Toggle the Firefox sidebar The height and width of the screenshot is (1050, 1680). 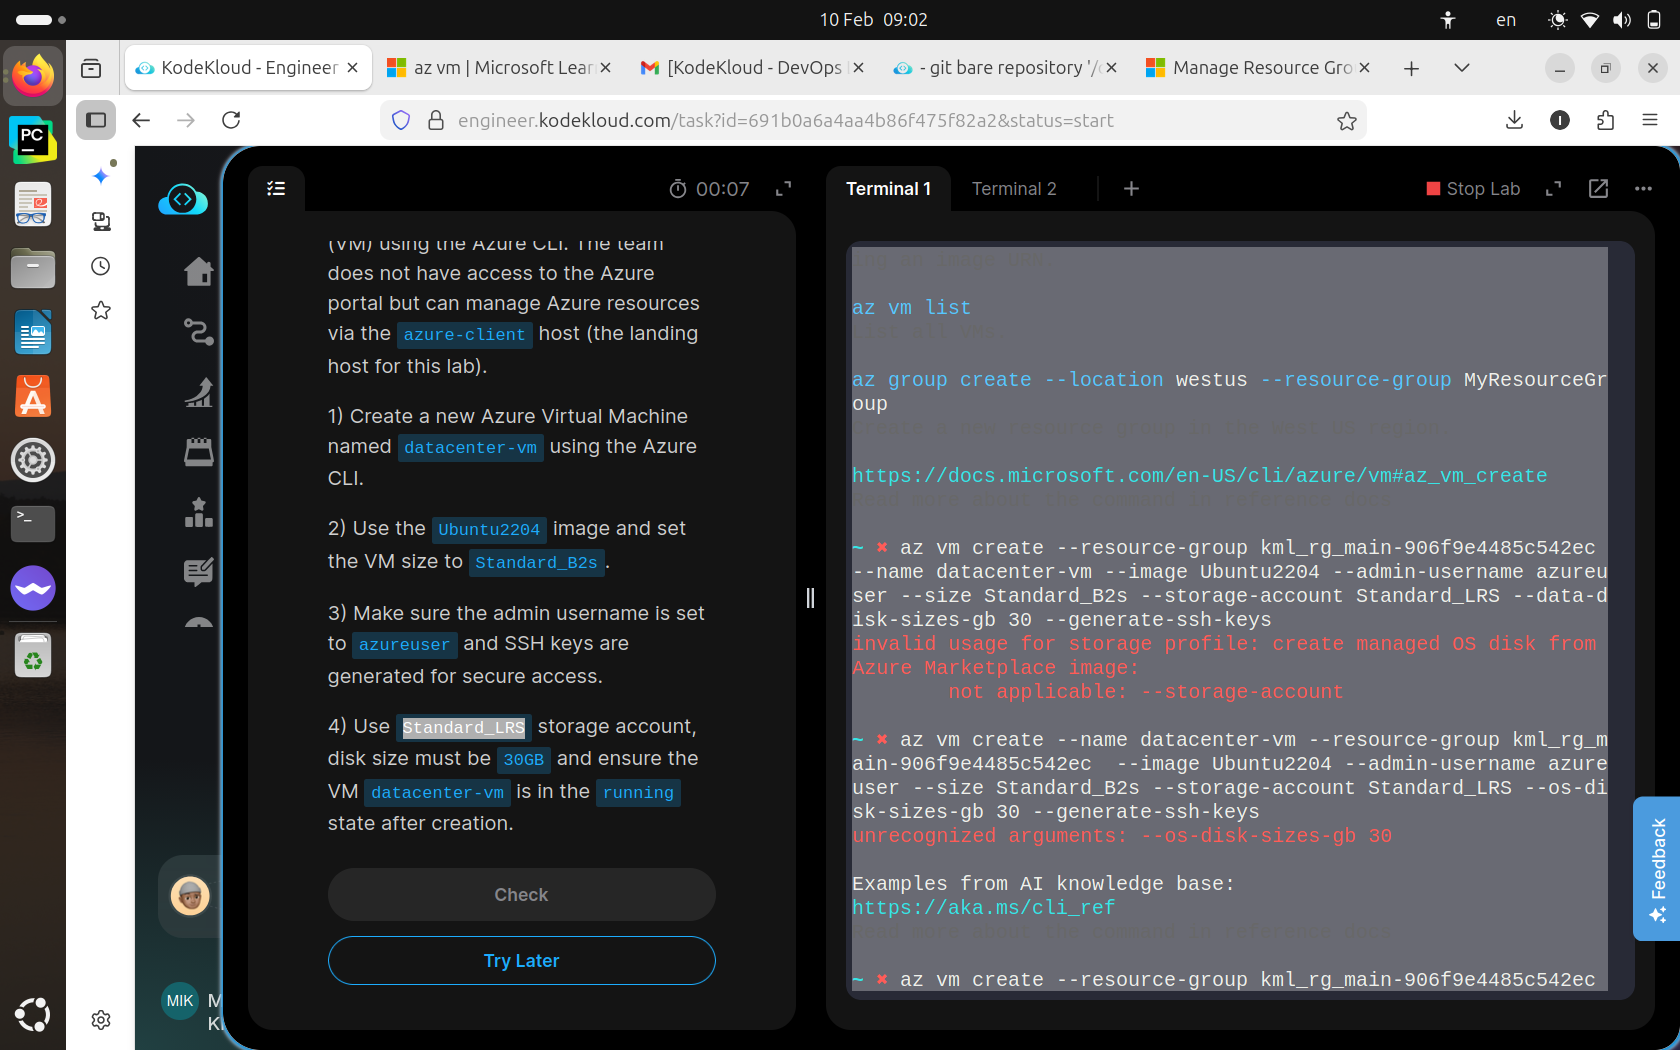tap(96, 121)
